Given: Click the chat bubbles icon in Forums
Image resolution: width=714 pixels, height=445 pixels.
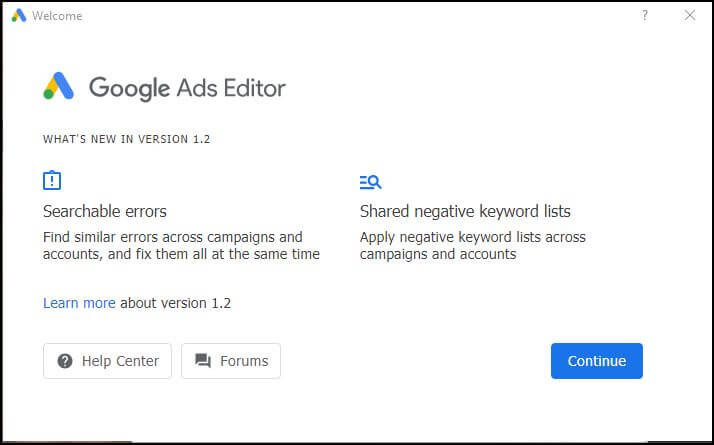Looking at the screenshot, I should pyautogui.click(x=203, y=361).
